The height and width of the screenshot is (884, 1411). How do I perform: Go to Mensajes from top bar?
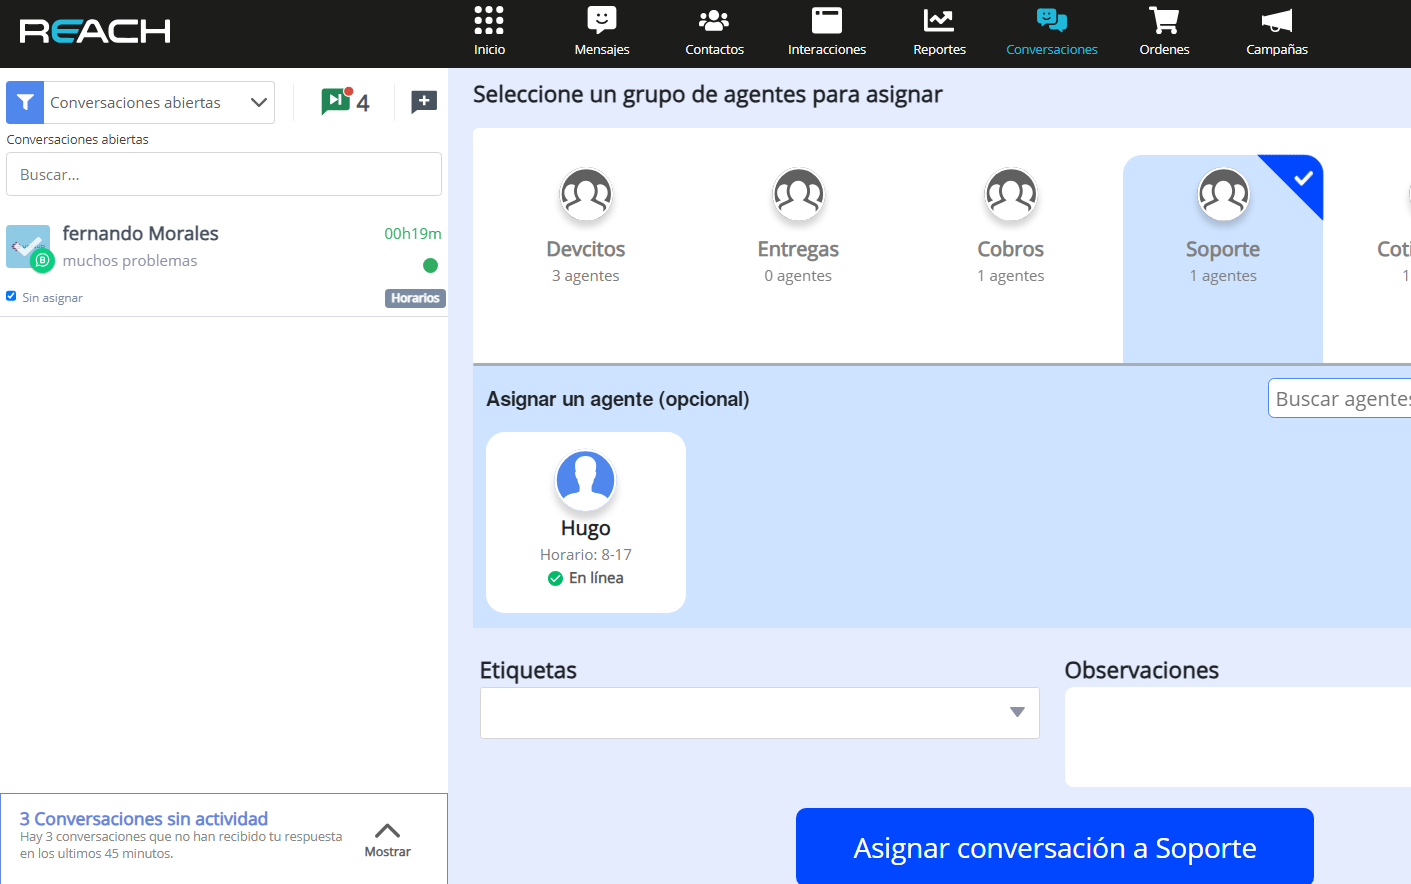pyautogui.click(x=602, y=31)
